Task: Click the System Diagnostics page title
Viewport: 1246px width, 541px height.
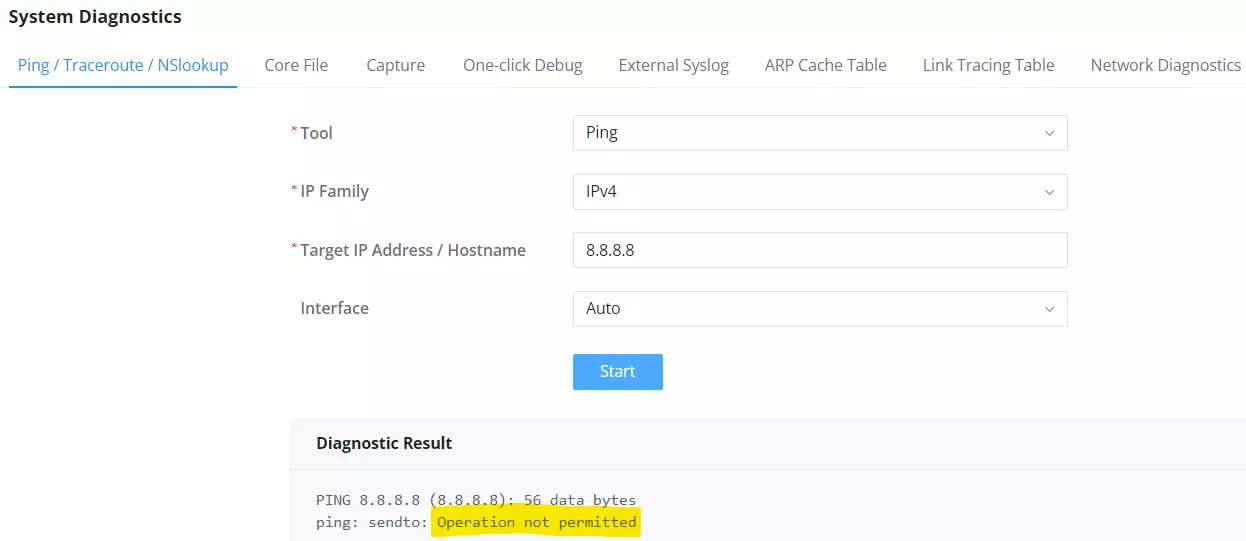Action: tap(95, 16)
